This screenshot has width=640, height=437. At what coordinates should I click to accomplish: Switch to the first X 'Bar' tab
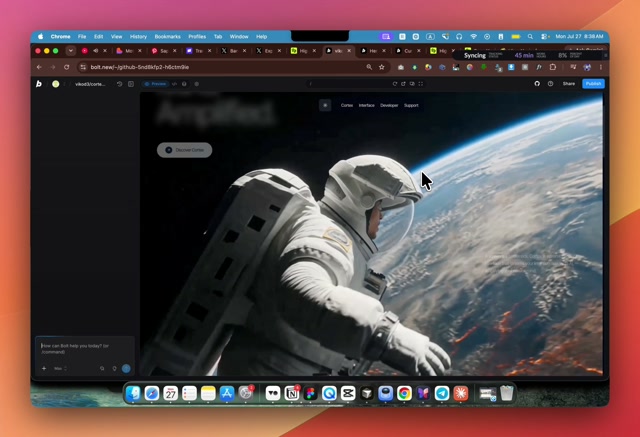(233, 51)
